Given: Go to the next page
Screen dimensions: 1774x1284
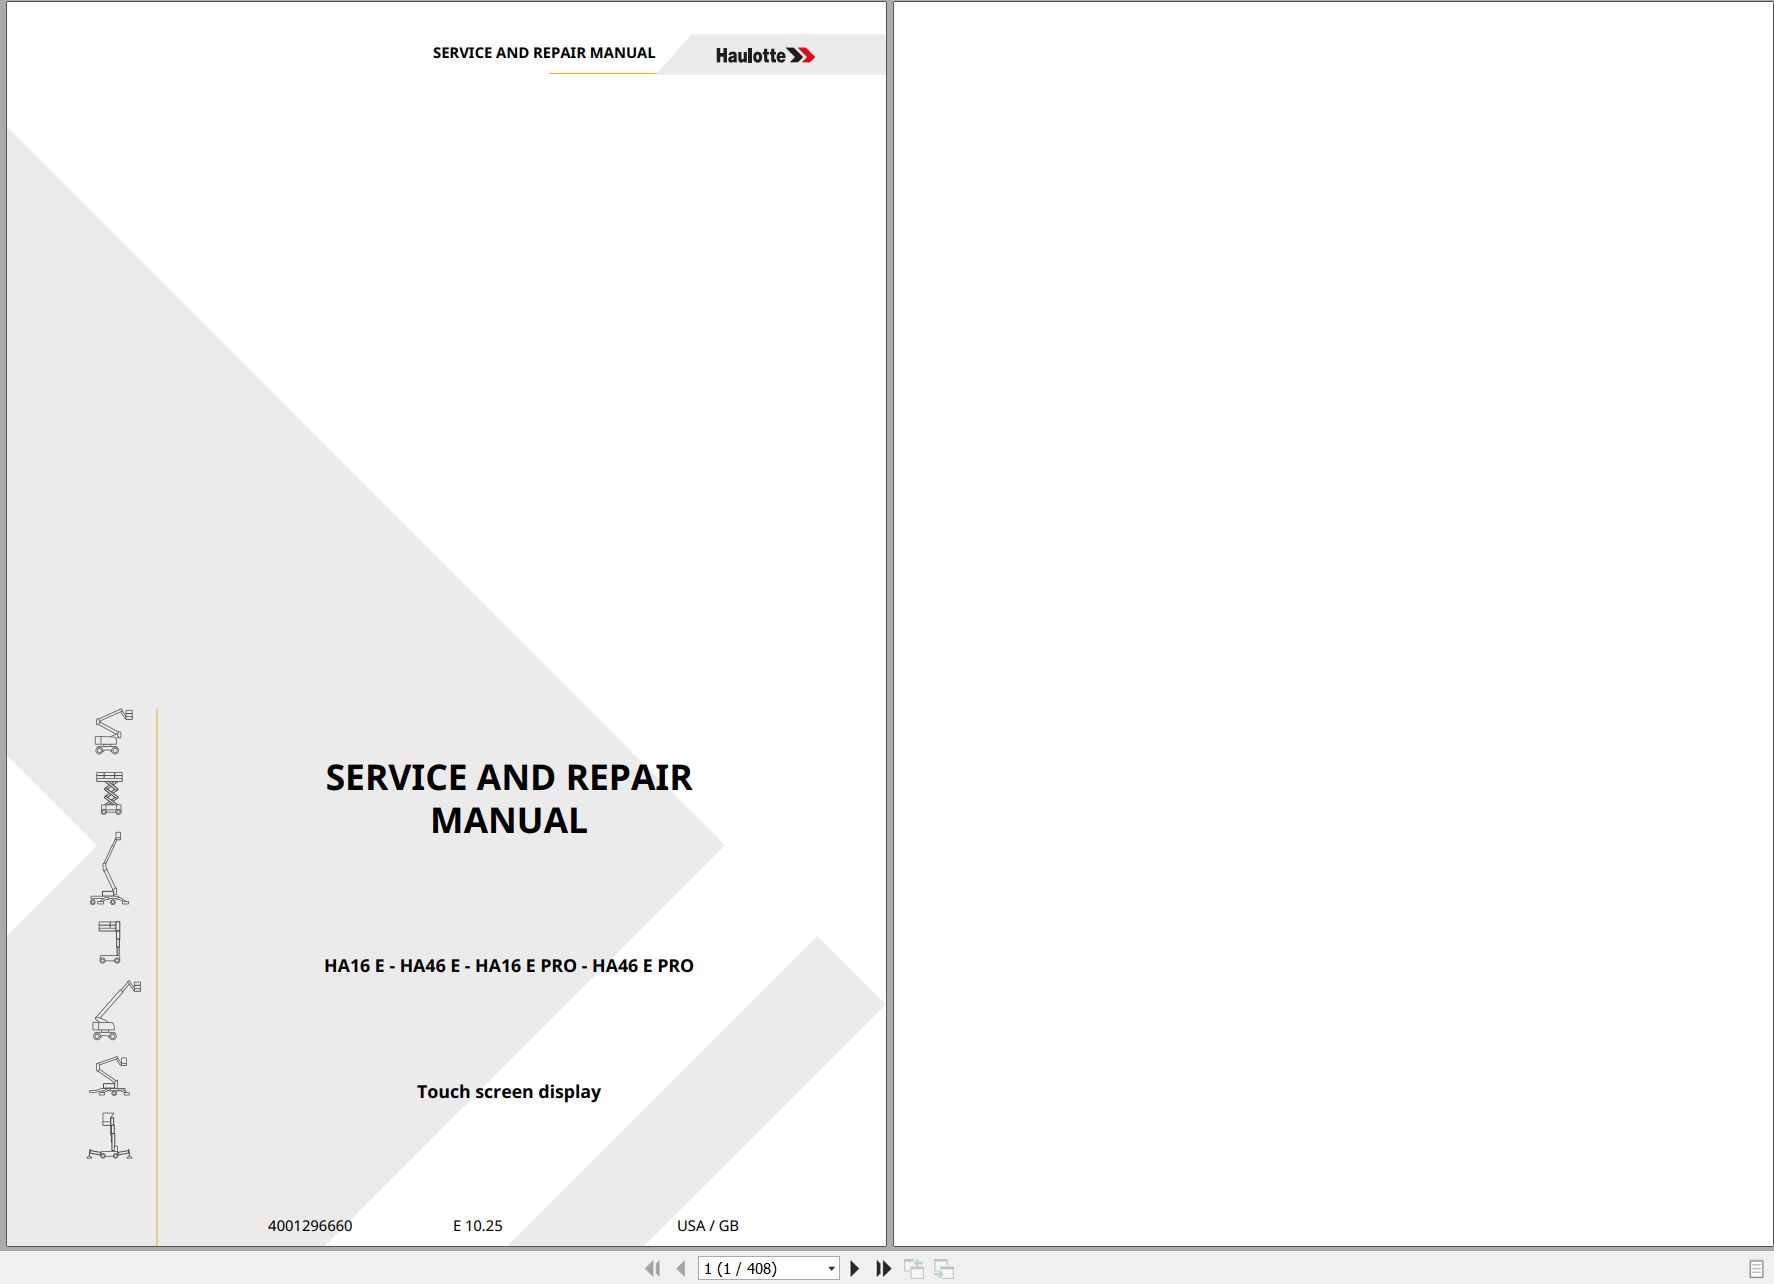Looking at the screenshot, I should [x=854, y=1268].
